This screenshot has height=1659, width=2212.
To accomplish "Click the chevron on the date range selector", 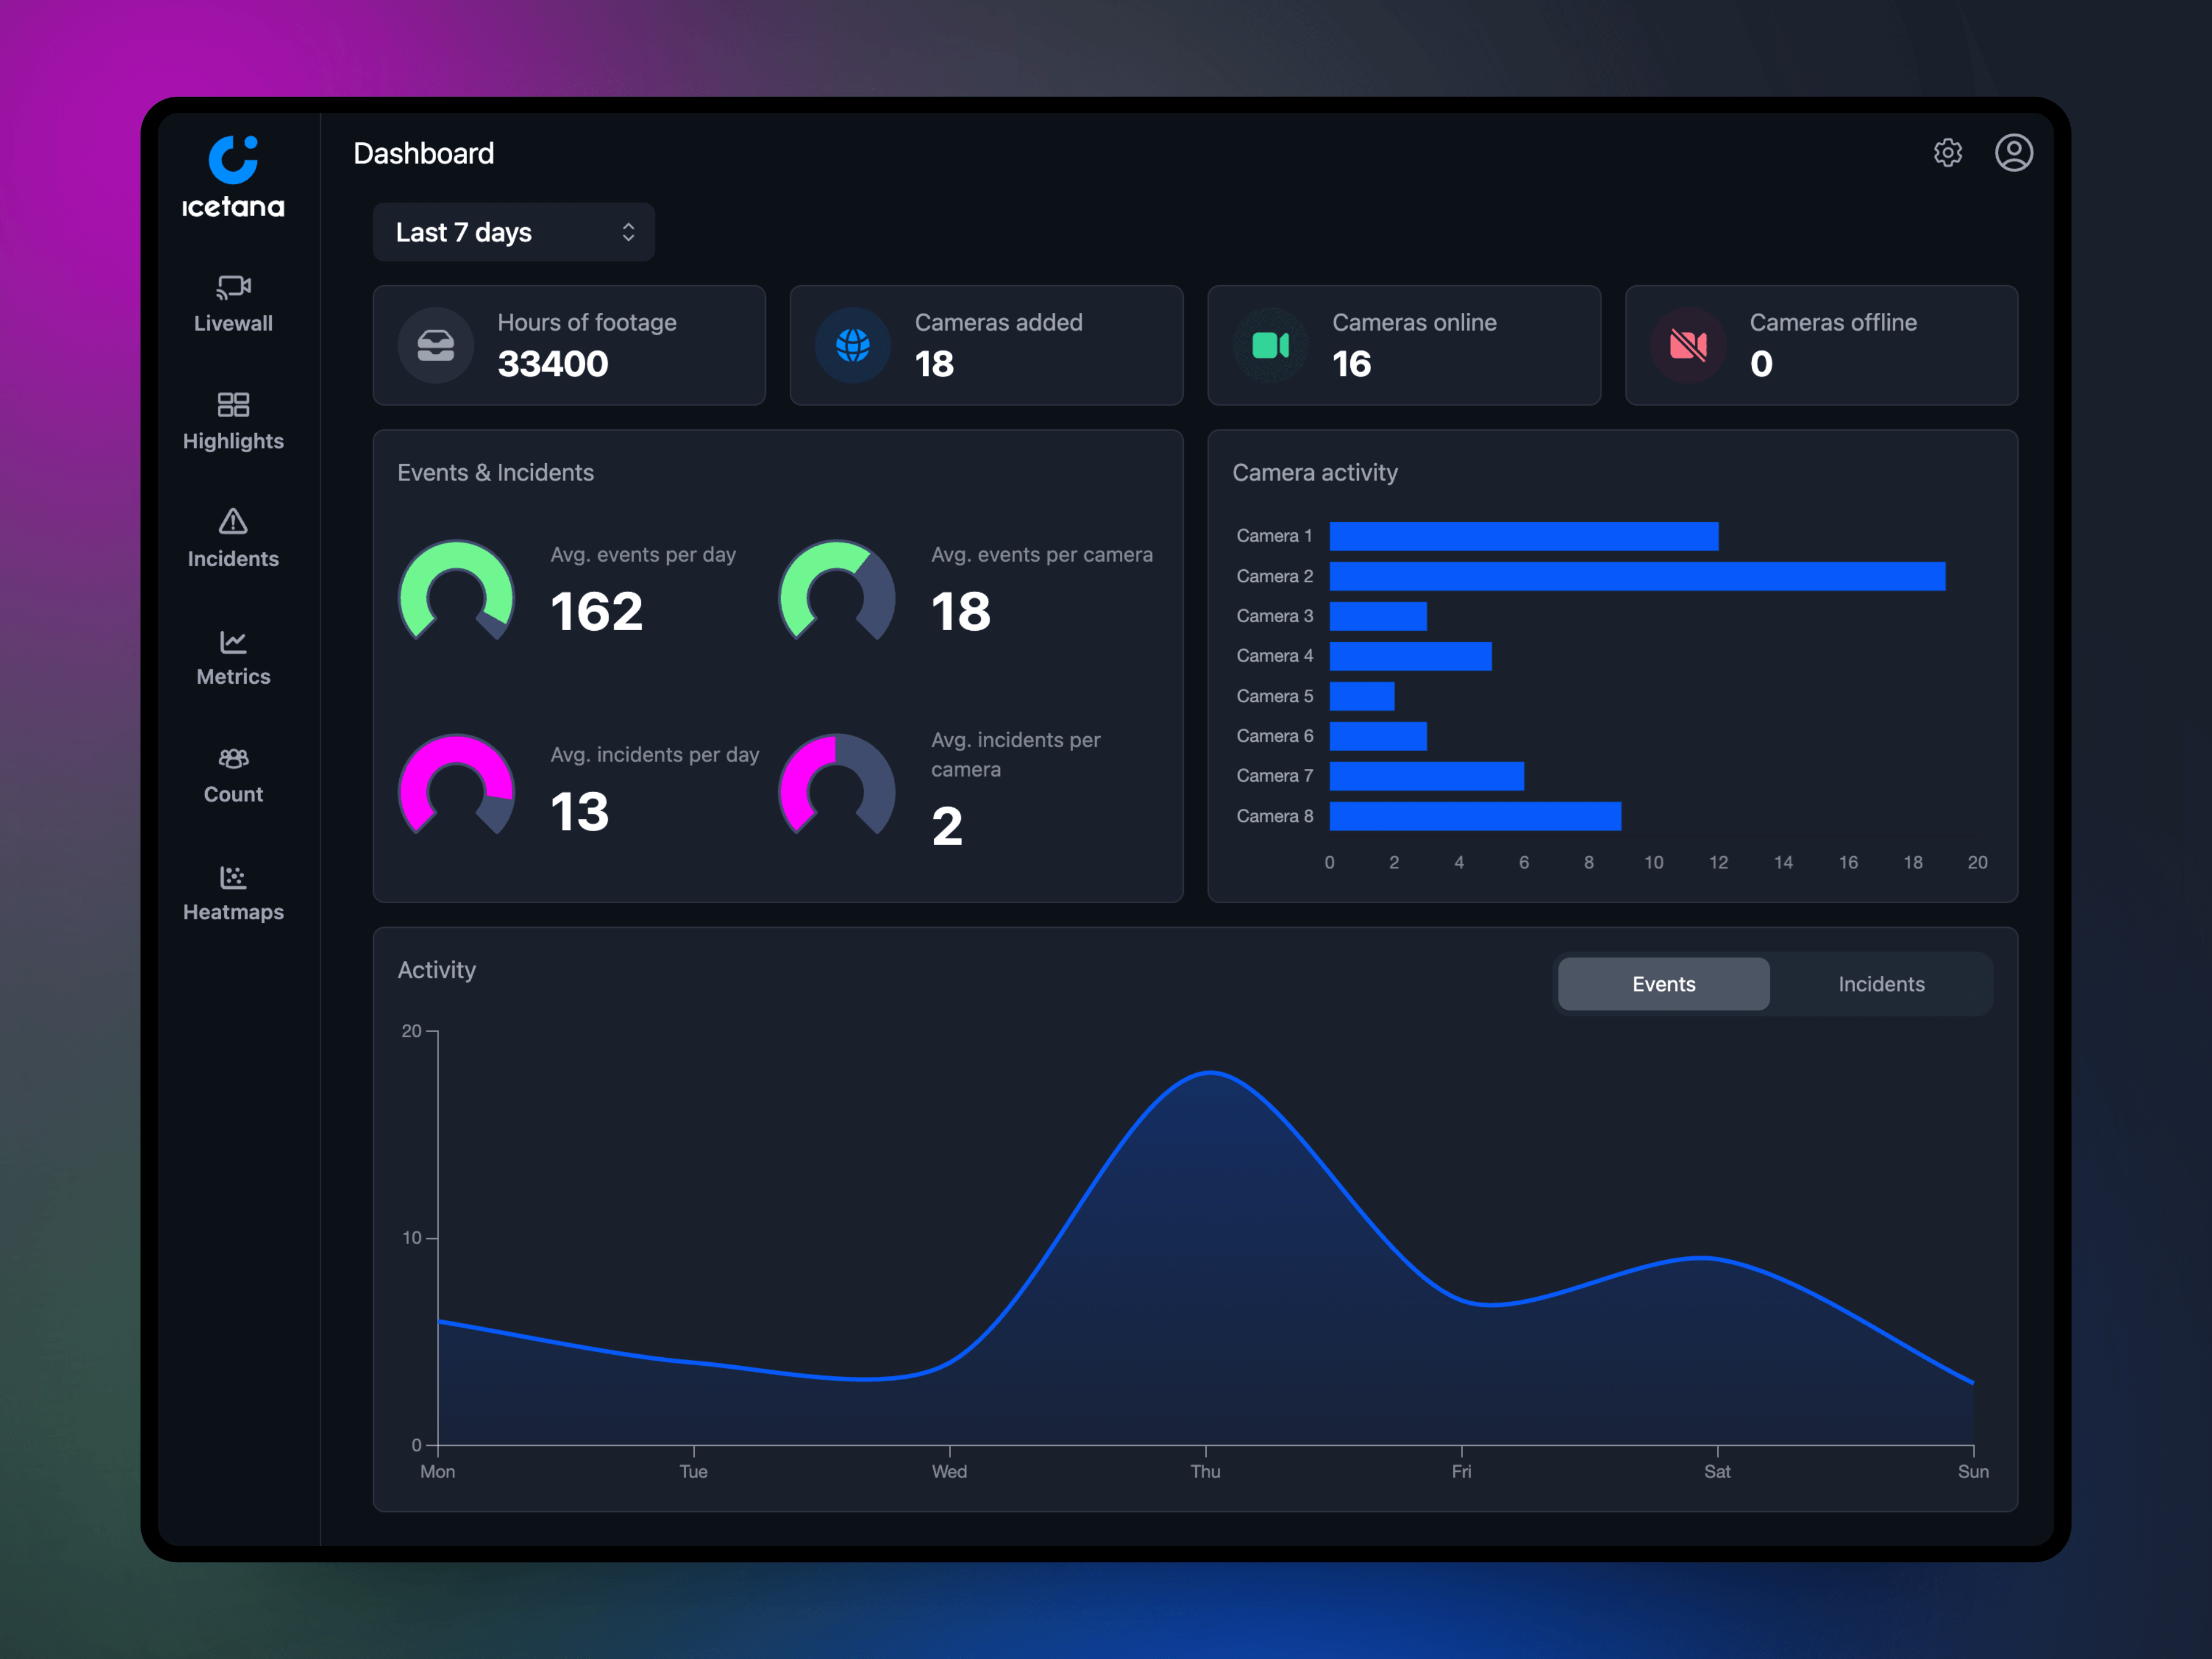I will [628, 232].
